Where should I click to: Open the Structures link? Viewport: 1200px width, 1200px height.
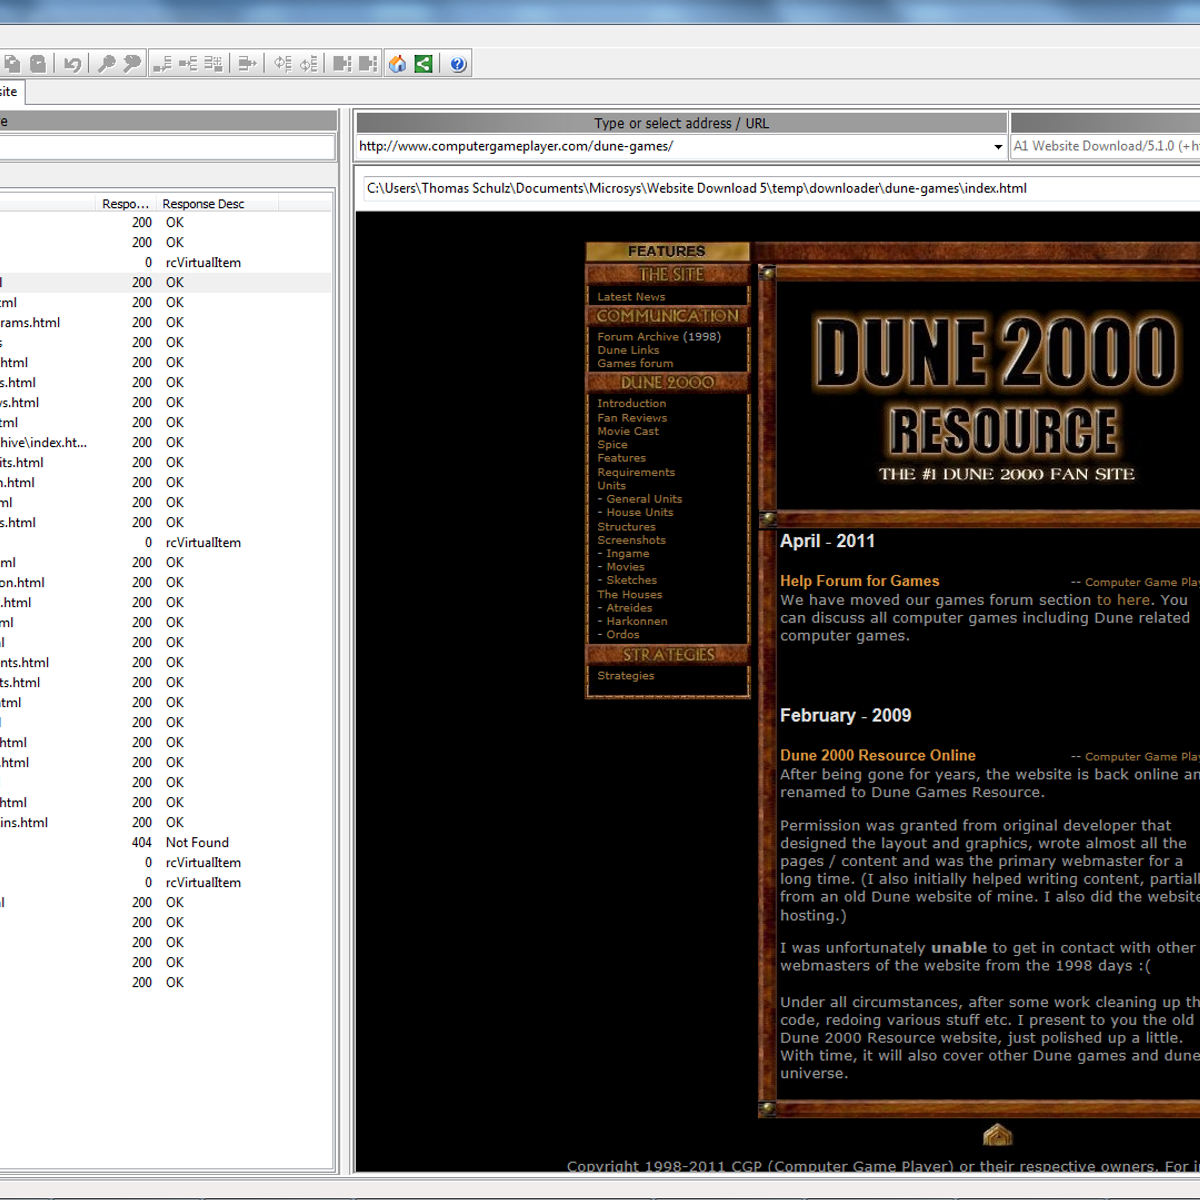626,527
